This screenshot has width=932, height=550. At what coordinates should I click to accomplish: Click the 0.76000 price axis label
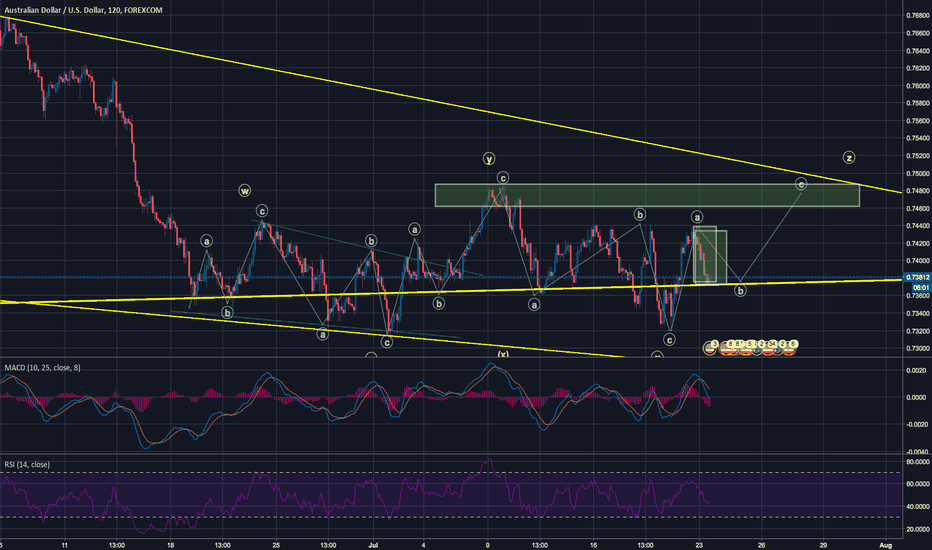[x=918, y=86]
